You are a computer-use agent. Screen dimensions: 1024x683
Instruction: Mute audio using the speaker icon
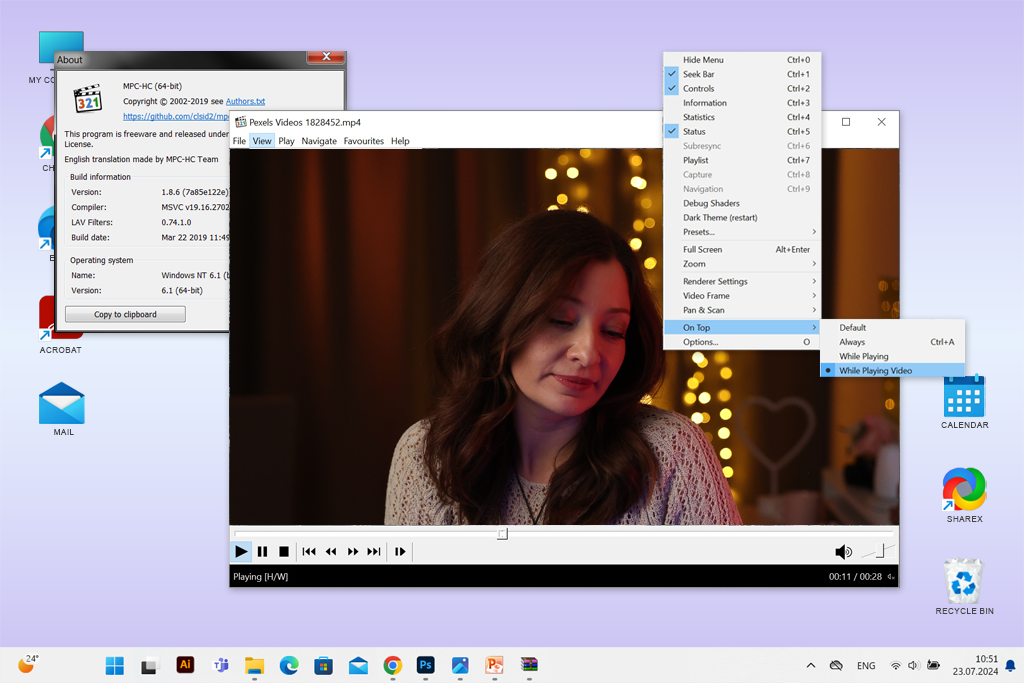click(x=843, y=552)
